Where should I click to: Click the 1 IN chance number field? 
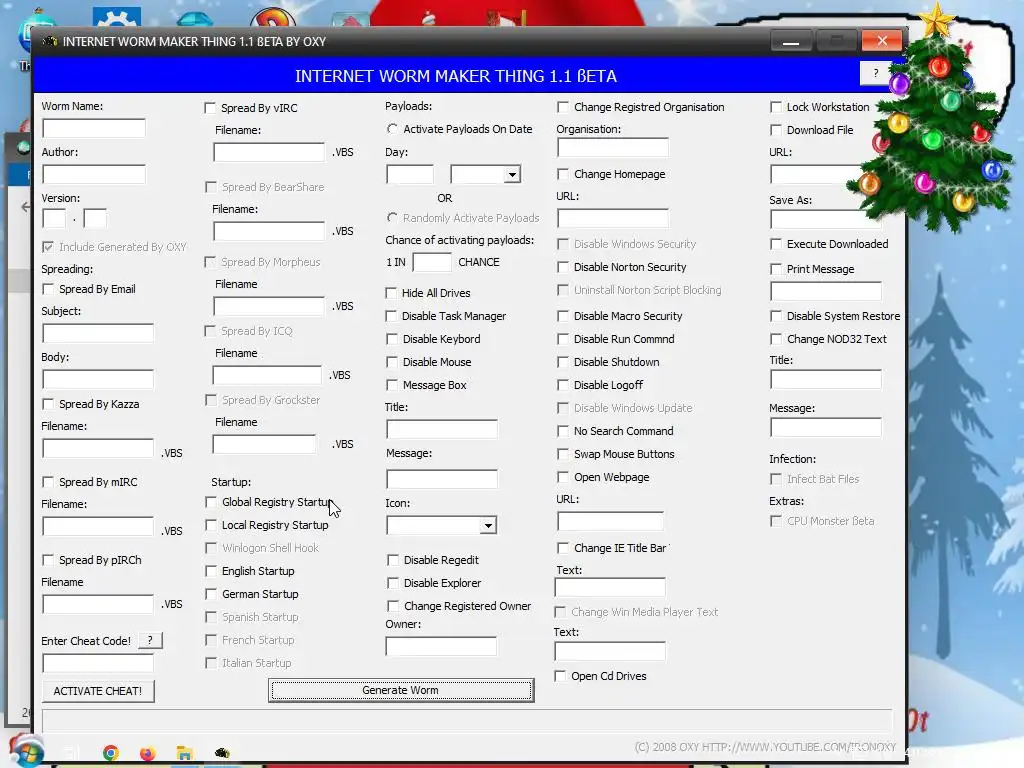tap(432, 263)
